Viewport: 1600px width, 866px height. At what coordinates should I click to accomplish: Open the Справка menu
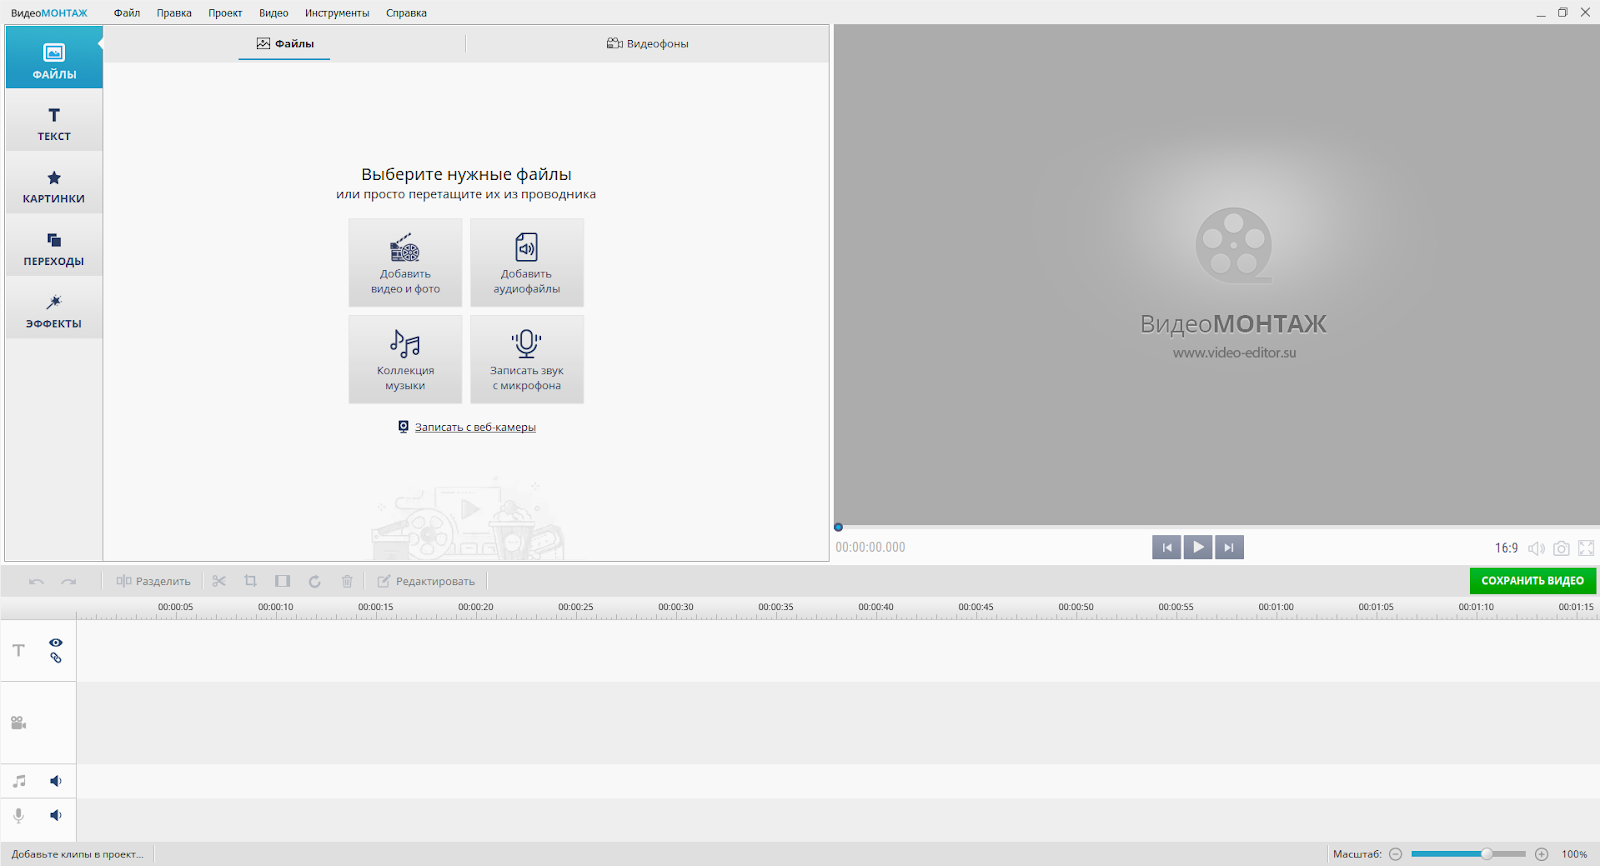point(406,13)
